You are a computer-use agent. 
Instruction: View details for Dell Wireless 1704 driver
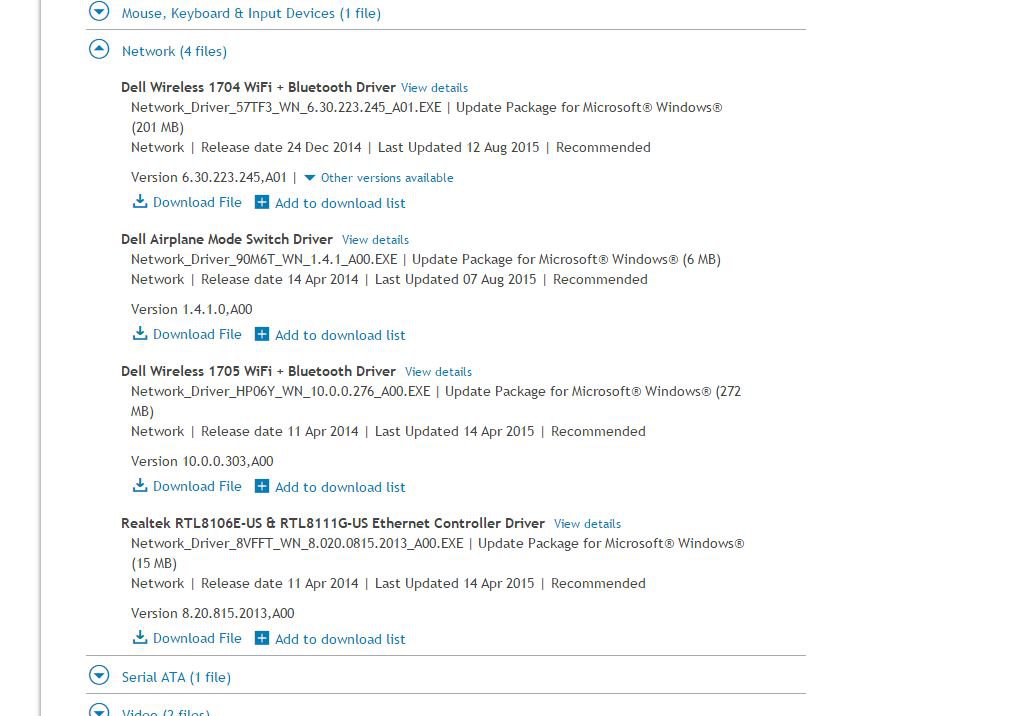[434, 88]
